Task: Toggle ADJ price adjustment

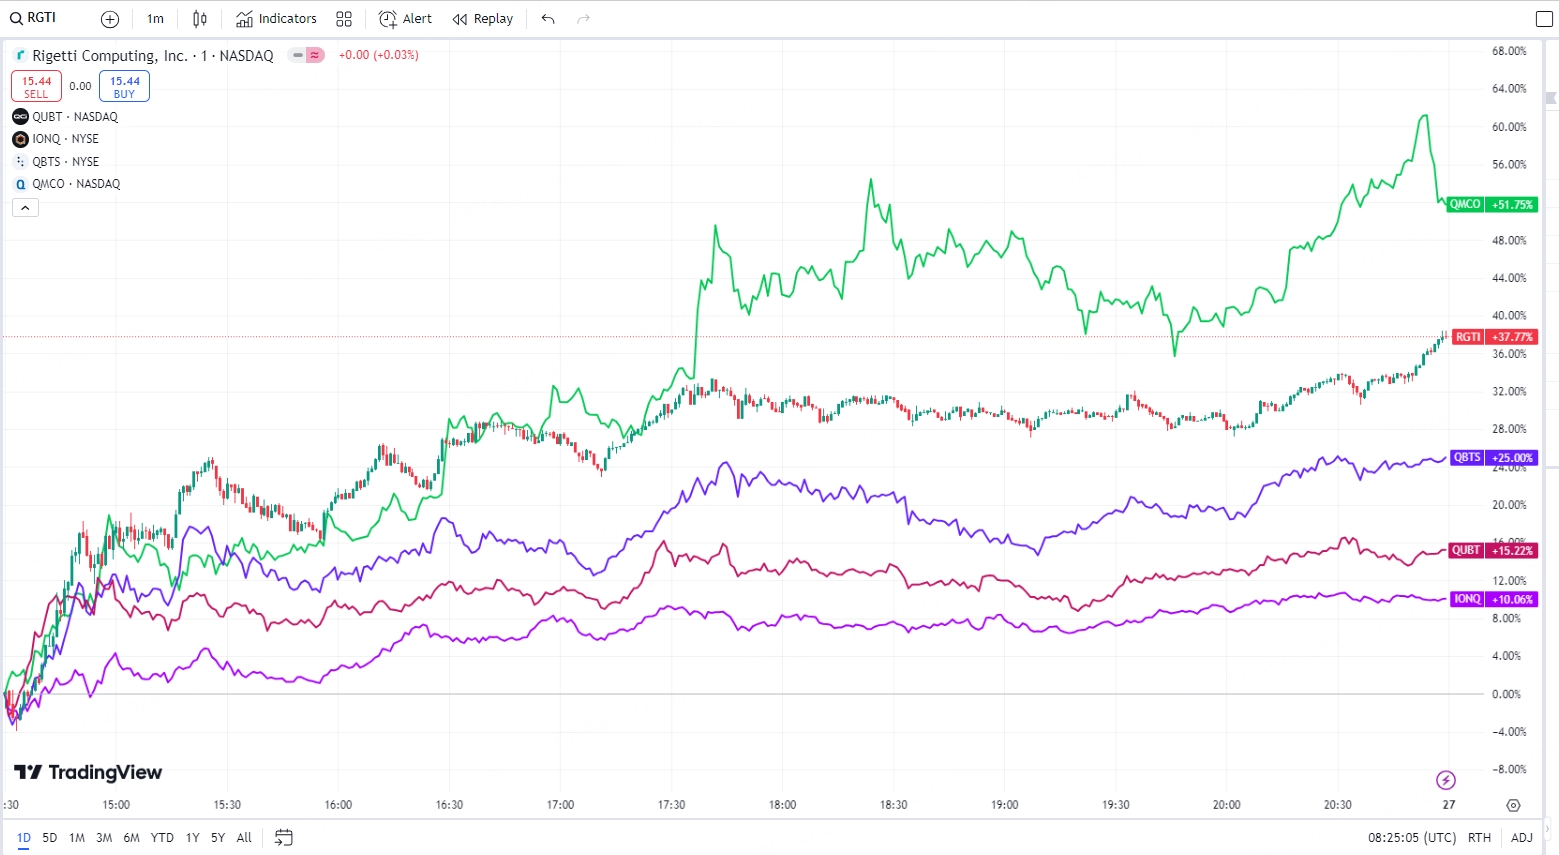Action: (x=1521, y=837)
